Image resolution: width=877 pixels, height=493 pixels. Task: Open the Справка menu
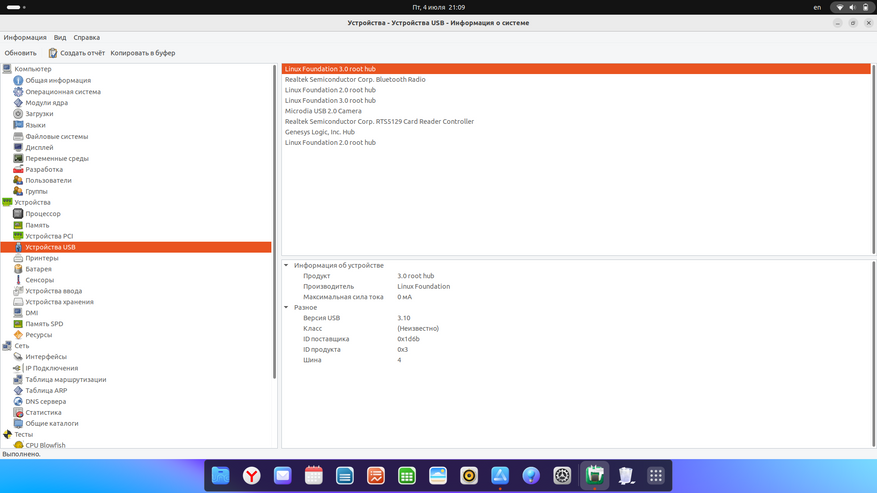87,37
